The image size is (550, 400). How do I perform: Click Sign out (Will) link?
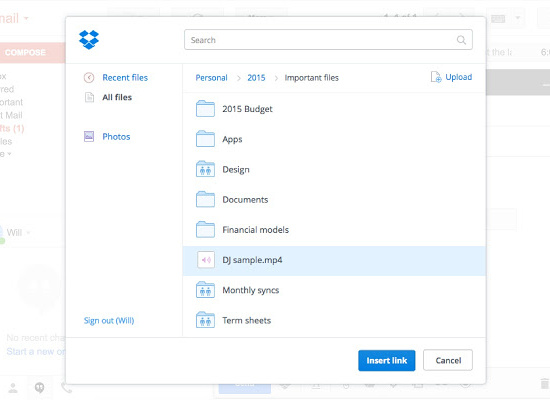click(109, 321)
